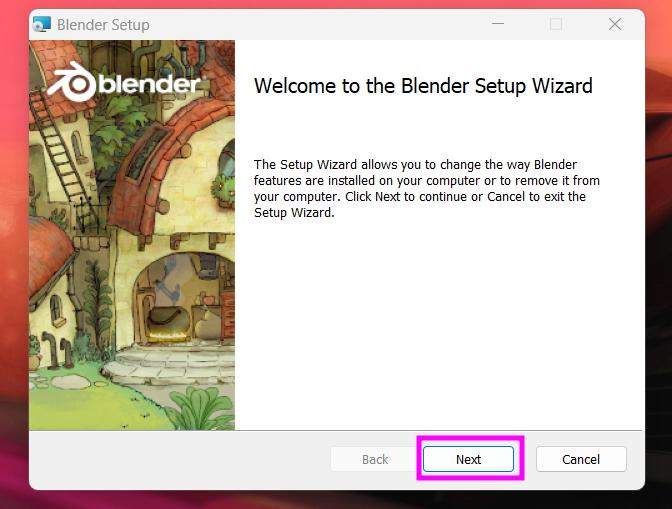Click the illustrated house banner image
This screenshot has height=509, width=672.
coord(132,235)
